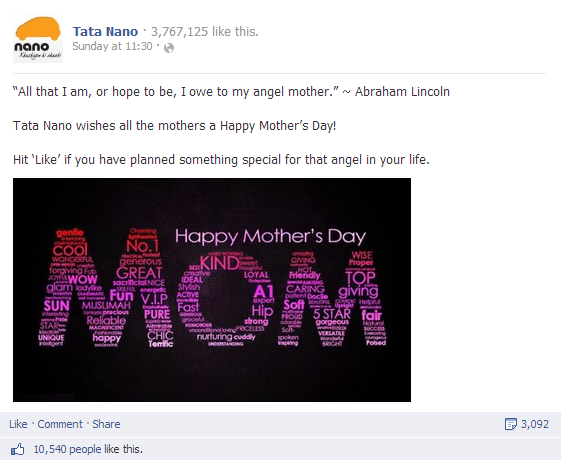Screen dimensions: 562x461
Task: View the 10,540 people who like this
Action: click(x=88, y=449)
